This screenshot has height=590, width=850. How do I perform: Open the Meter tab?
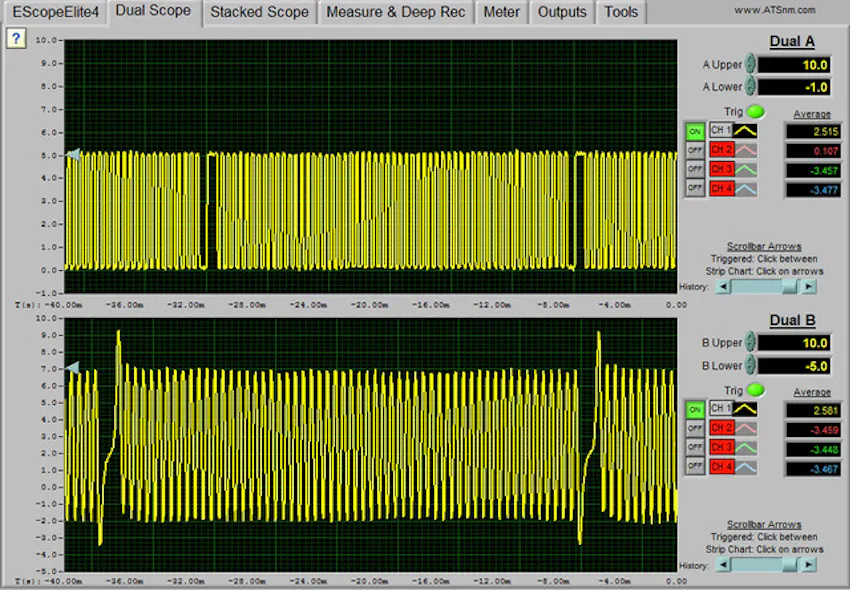[501, 12]
